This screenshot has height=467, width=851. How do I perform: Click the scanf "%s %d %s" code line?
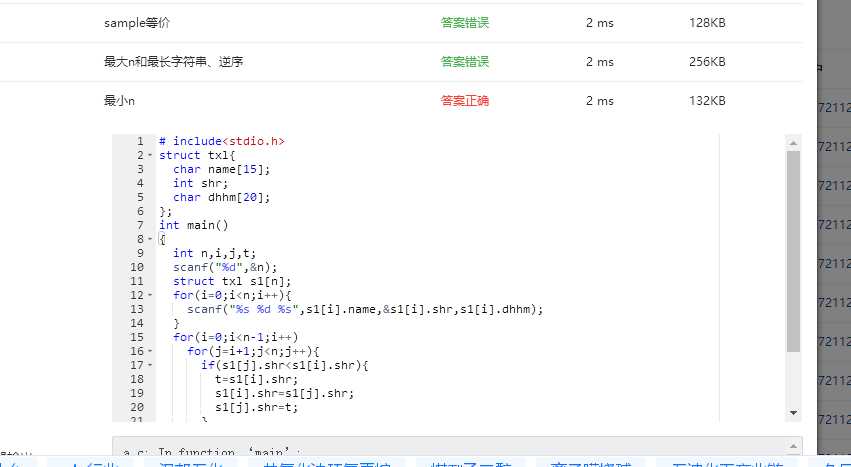(x=365, y=310)
